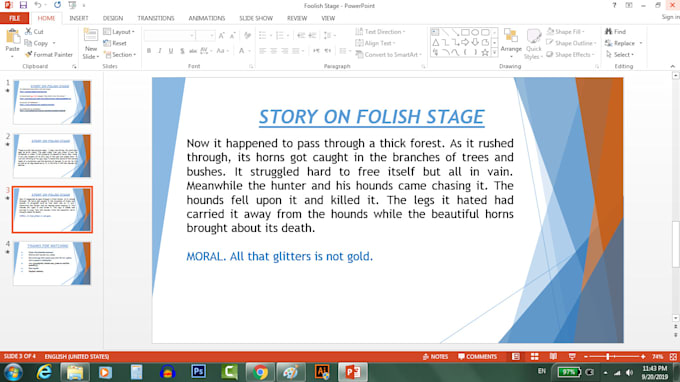Toggle Italic formatting
Screen dimensions: 680x382
160,51
